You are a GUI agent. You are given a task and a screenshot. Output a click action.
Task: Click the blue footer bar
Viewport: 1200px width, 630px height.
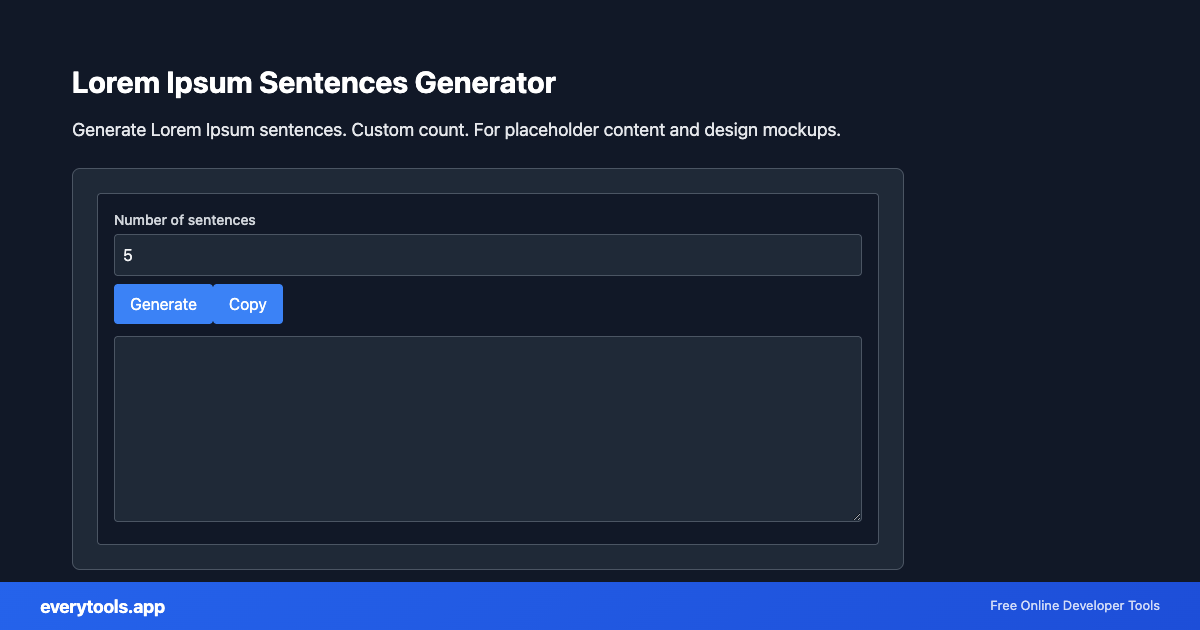600,606
